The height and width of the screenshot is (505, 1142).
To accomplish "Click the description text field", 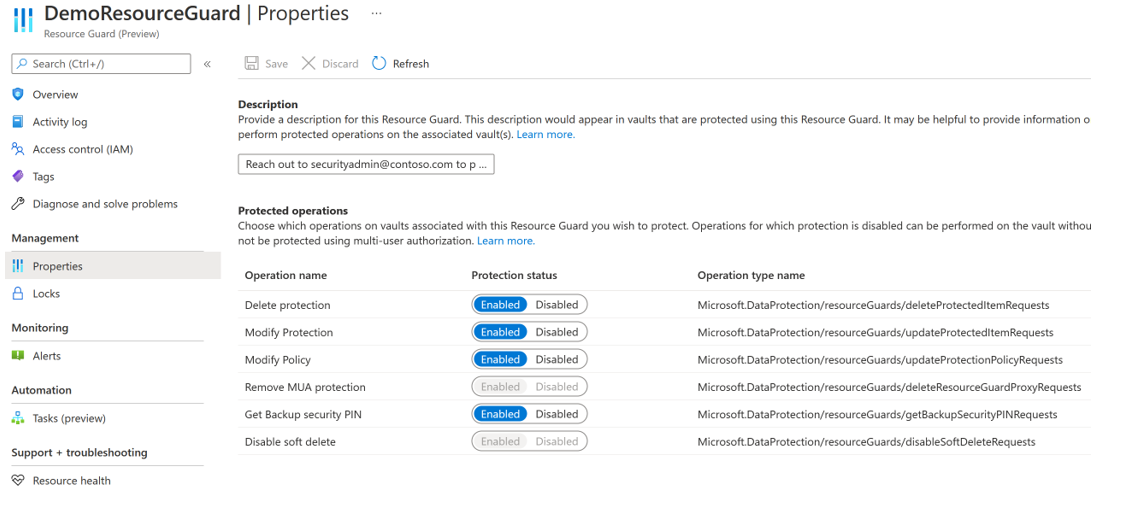I will click(366, 164).
